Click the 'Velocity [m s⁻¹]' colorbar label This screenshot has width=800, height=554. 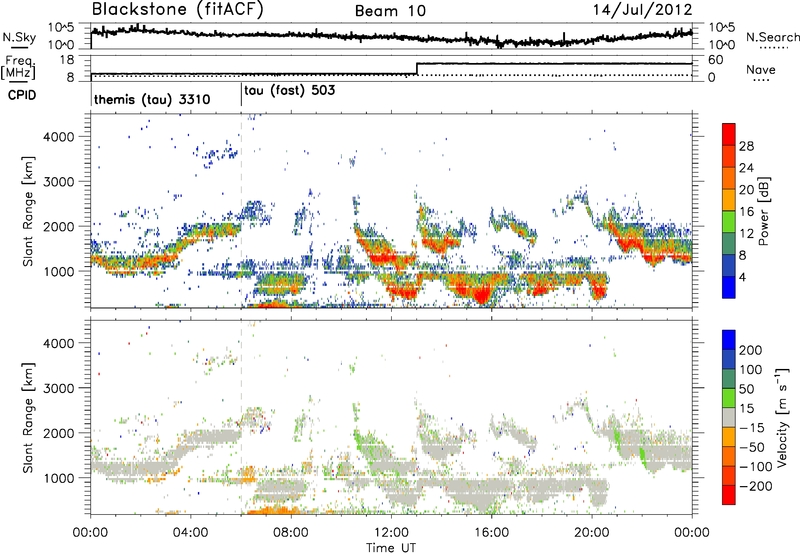[782, 417]
